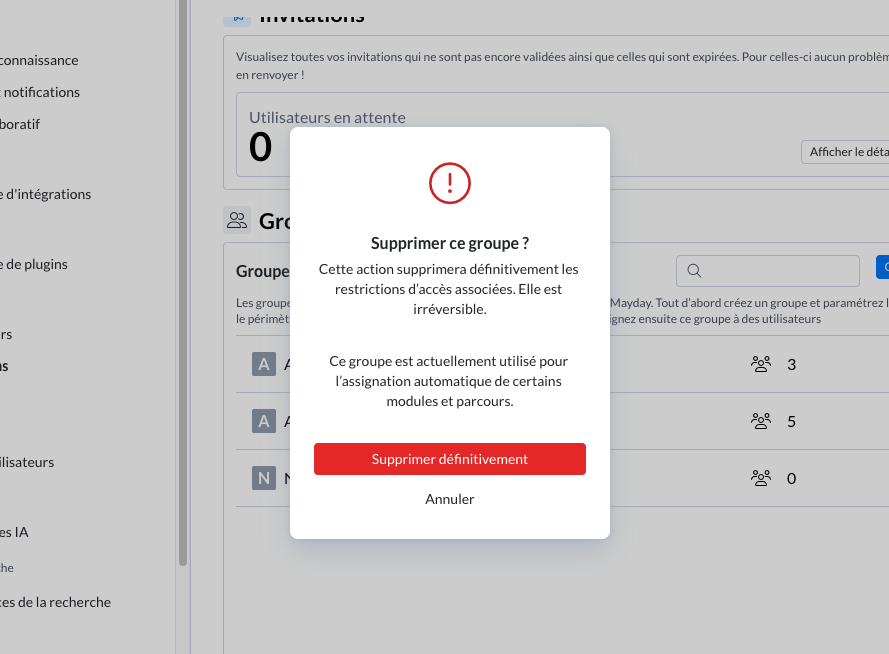This screenshot has height=654, width=889.
Task: Confirm with Supprimer définitivement button
Action: coord(450,459)
